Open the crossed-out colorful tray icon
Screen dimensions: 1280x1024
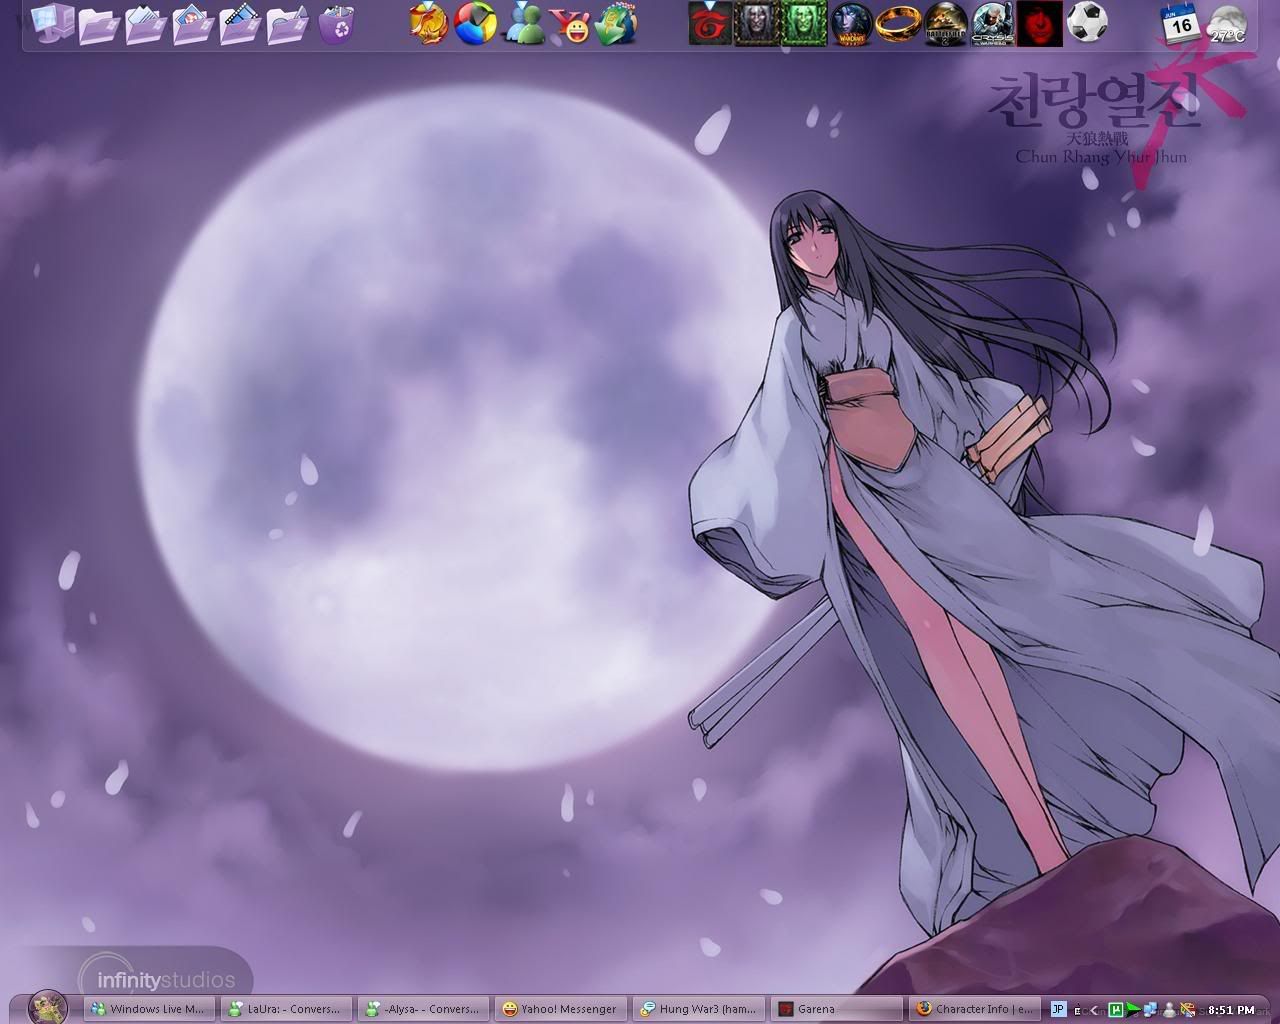(x=1188, y=1010)
